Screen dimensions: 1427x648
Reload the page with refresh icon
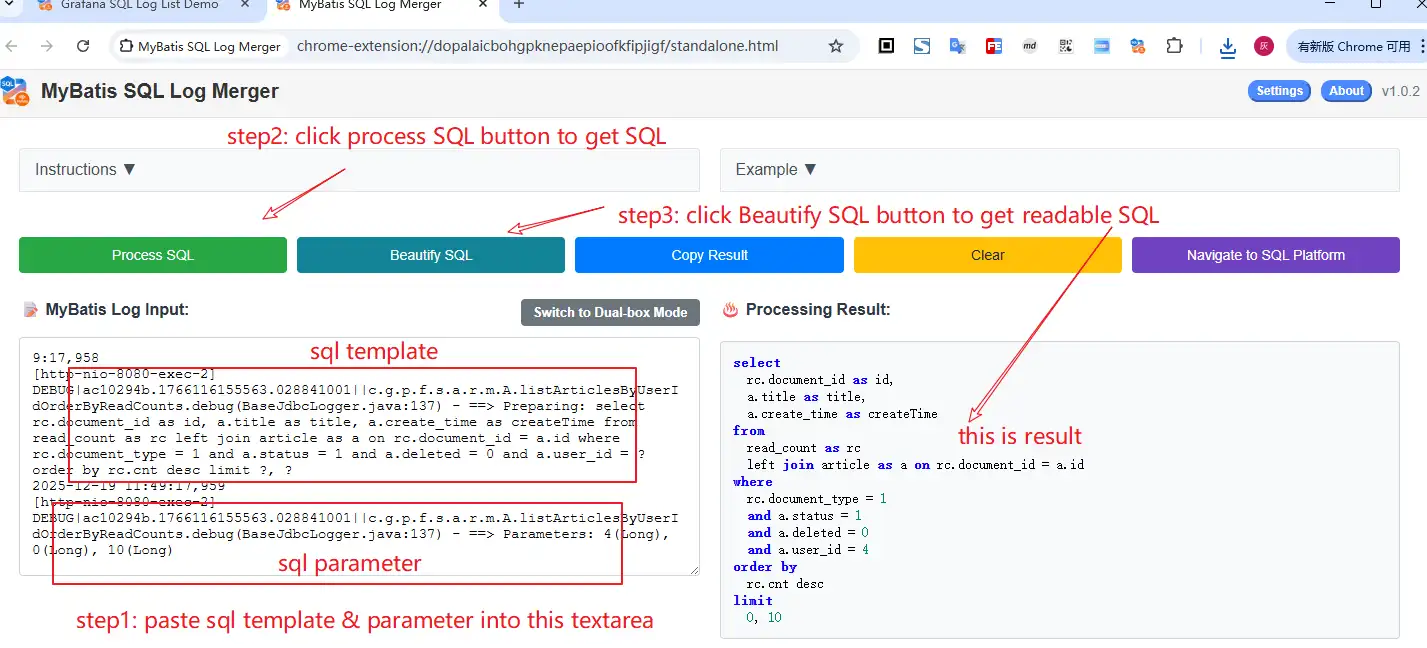pyautogui.click(x=83, y=46)
